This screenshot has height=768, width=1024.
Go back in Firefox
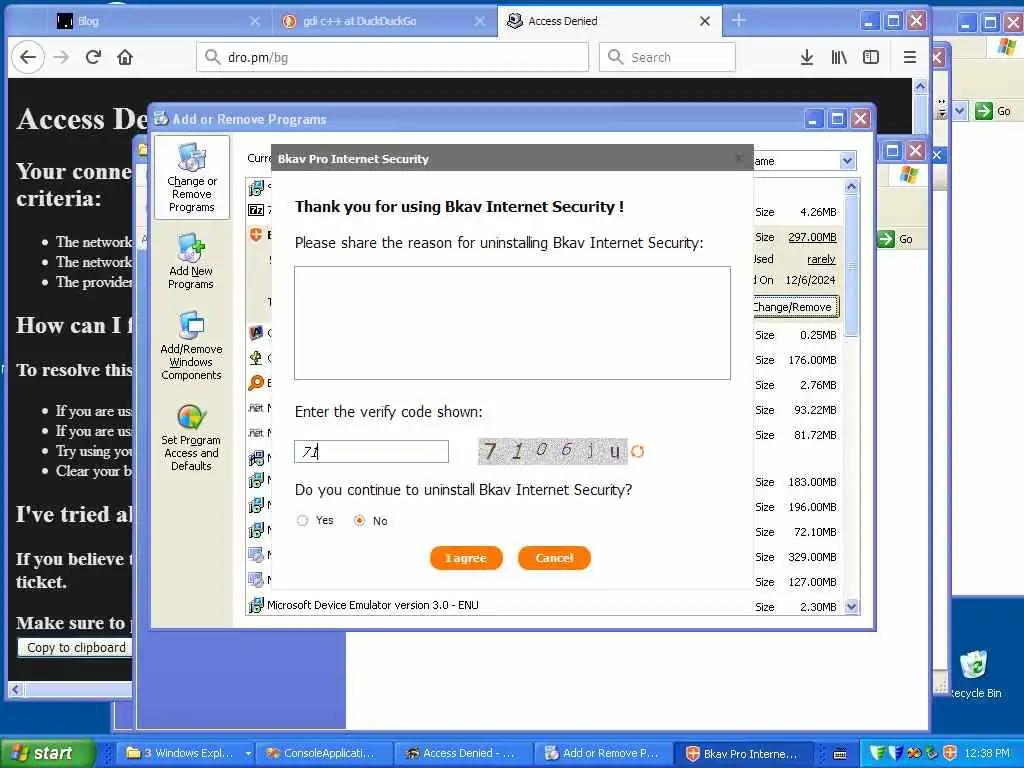pyautogui.click(x=28, y=57)
